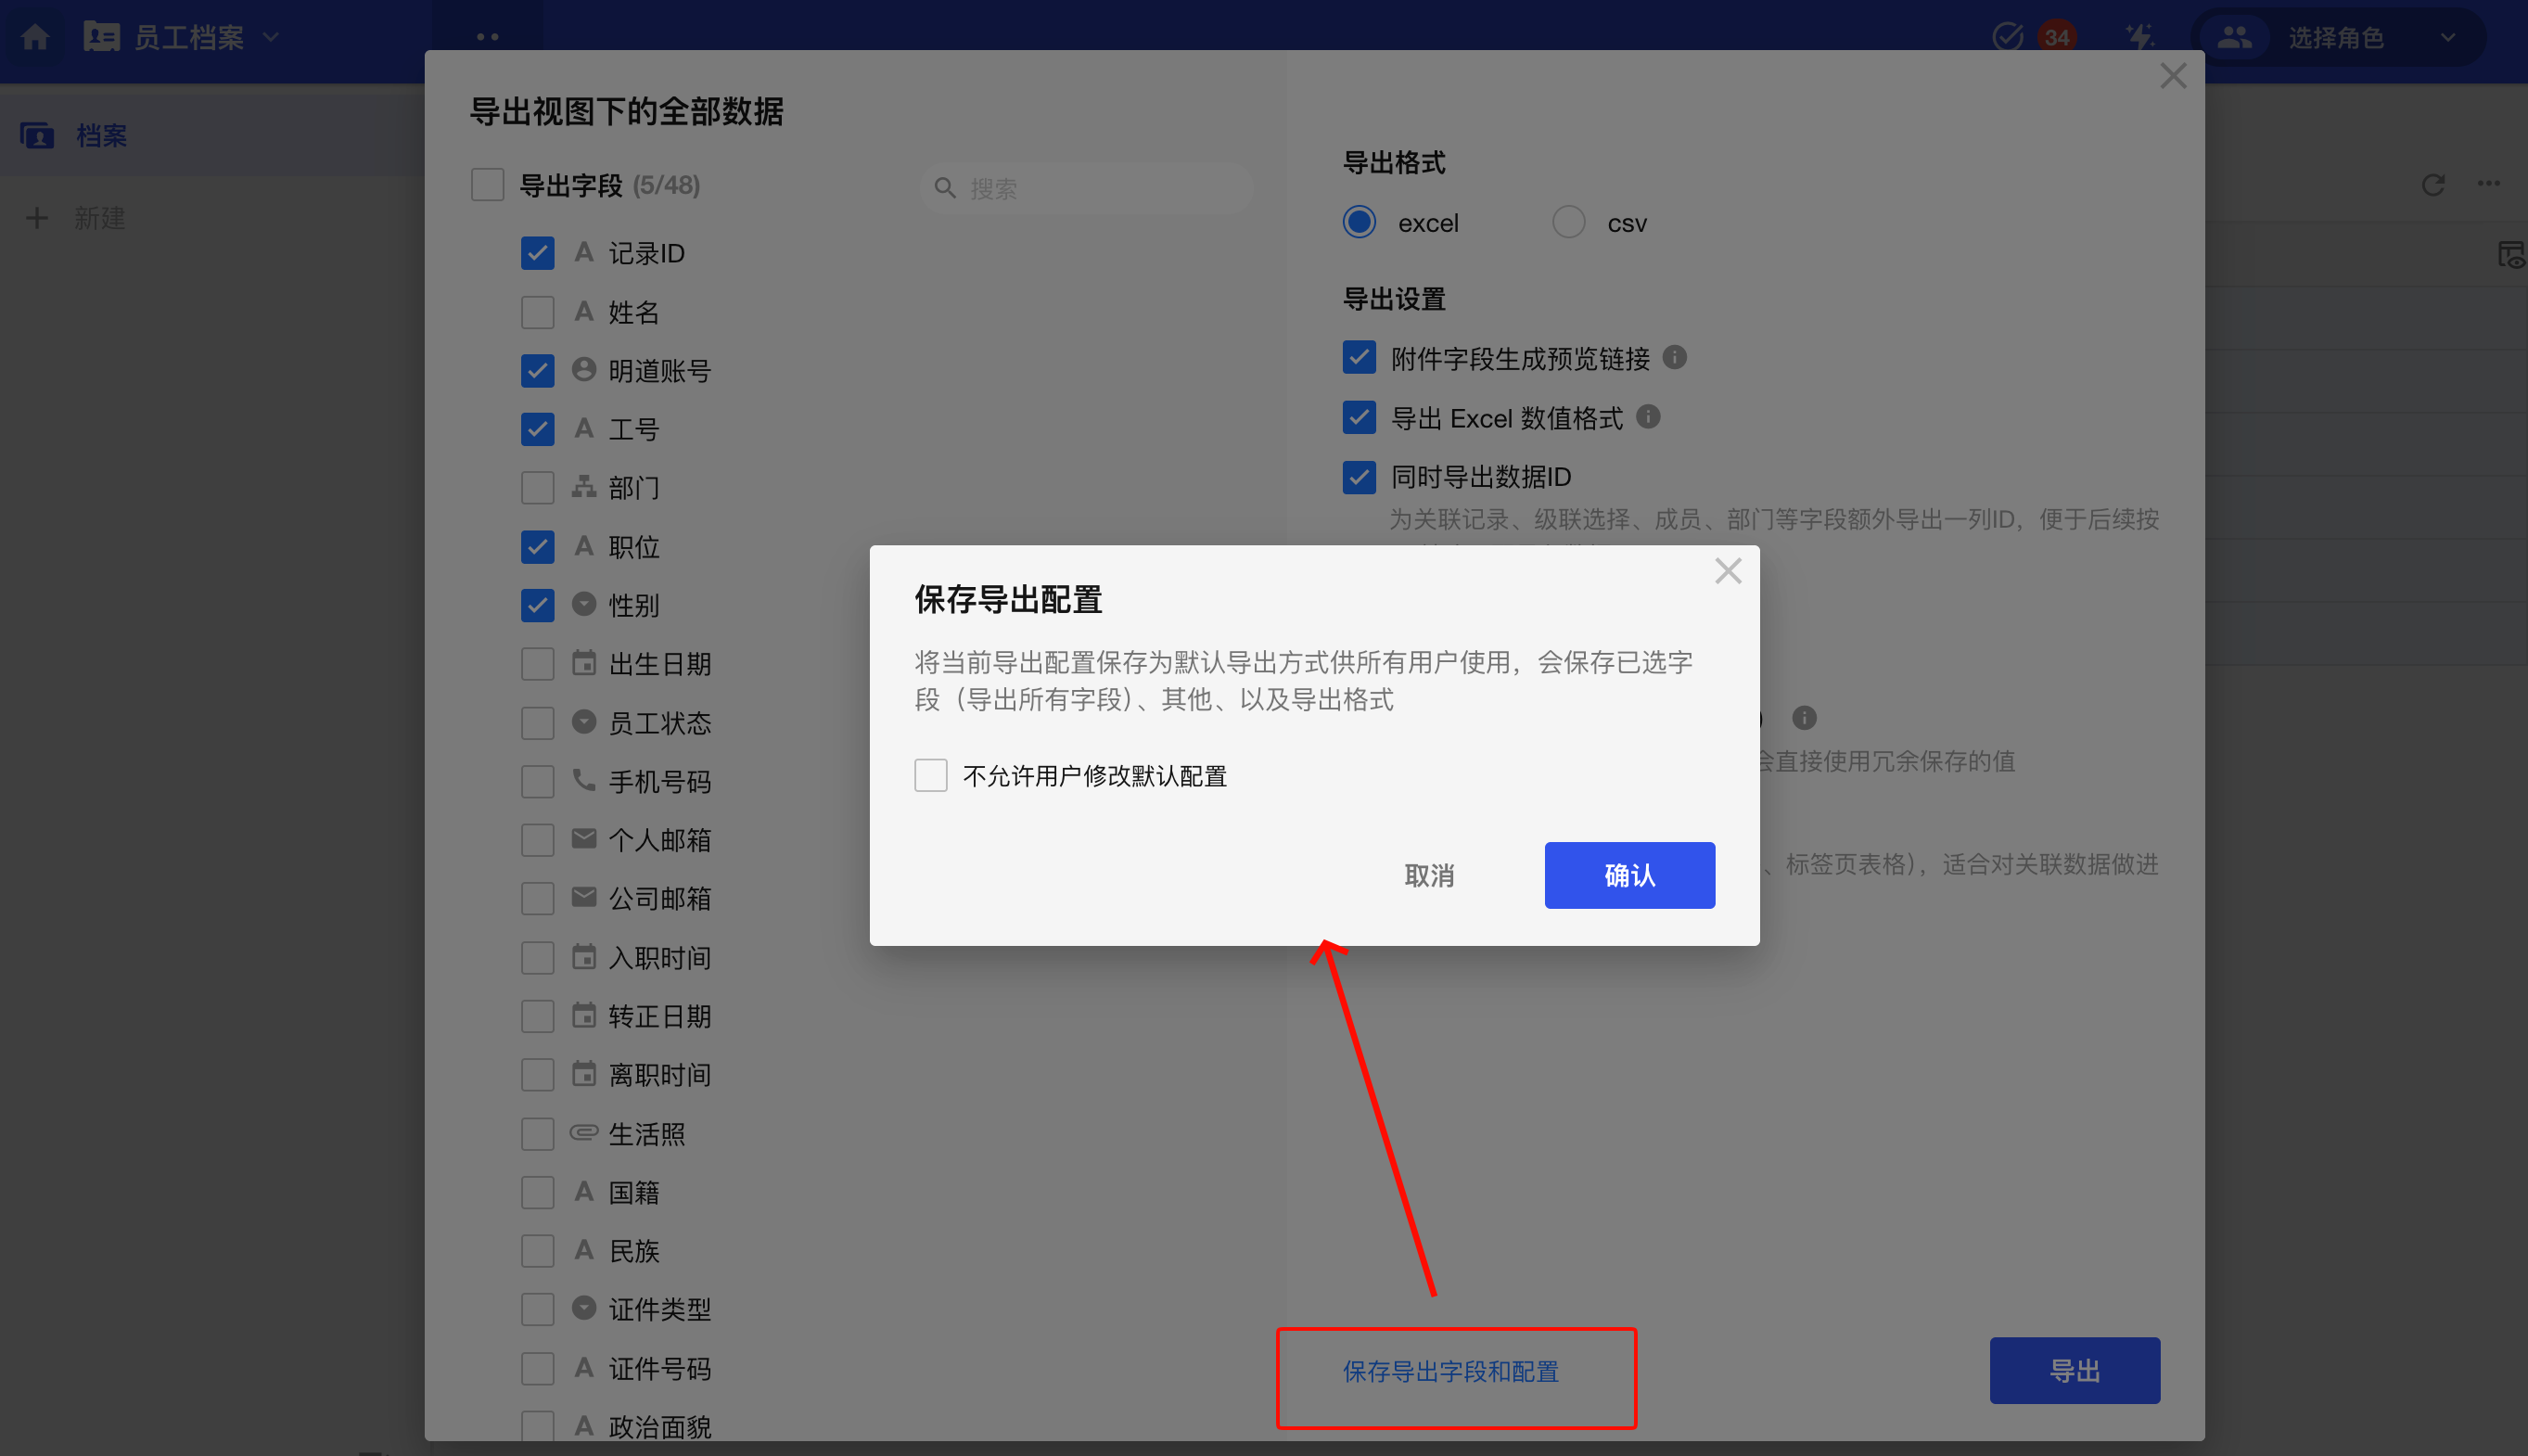This screenshot has height=1456, width=2528.
Task: Open the 档案 sidebar item
Action: pos(100,135)
